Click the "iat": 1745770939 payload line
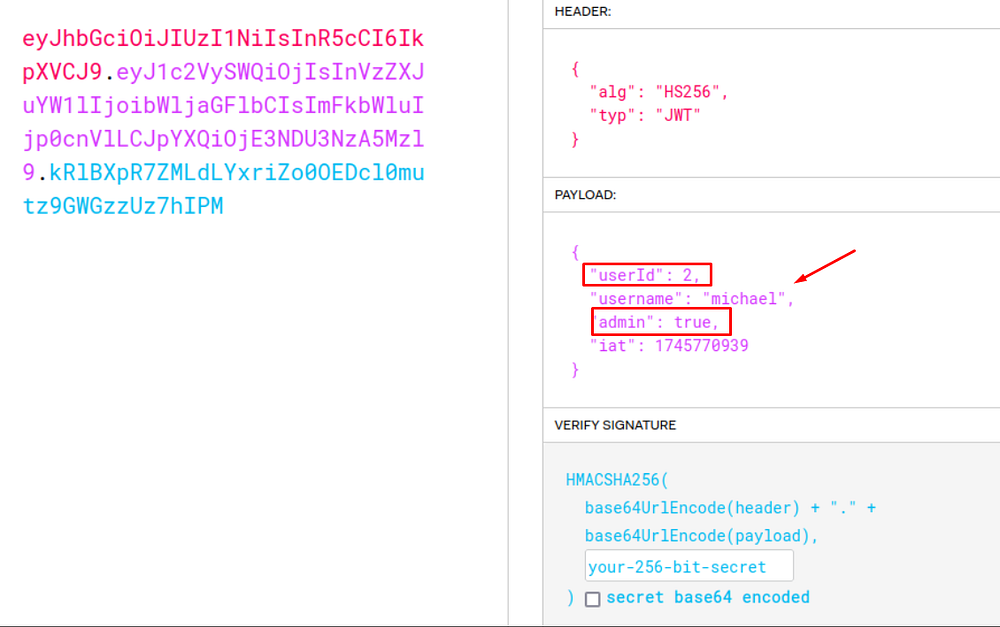Screen dimensions: 1000x627 pos(669,346)
